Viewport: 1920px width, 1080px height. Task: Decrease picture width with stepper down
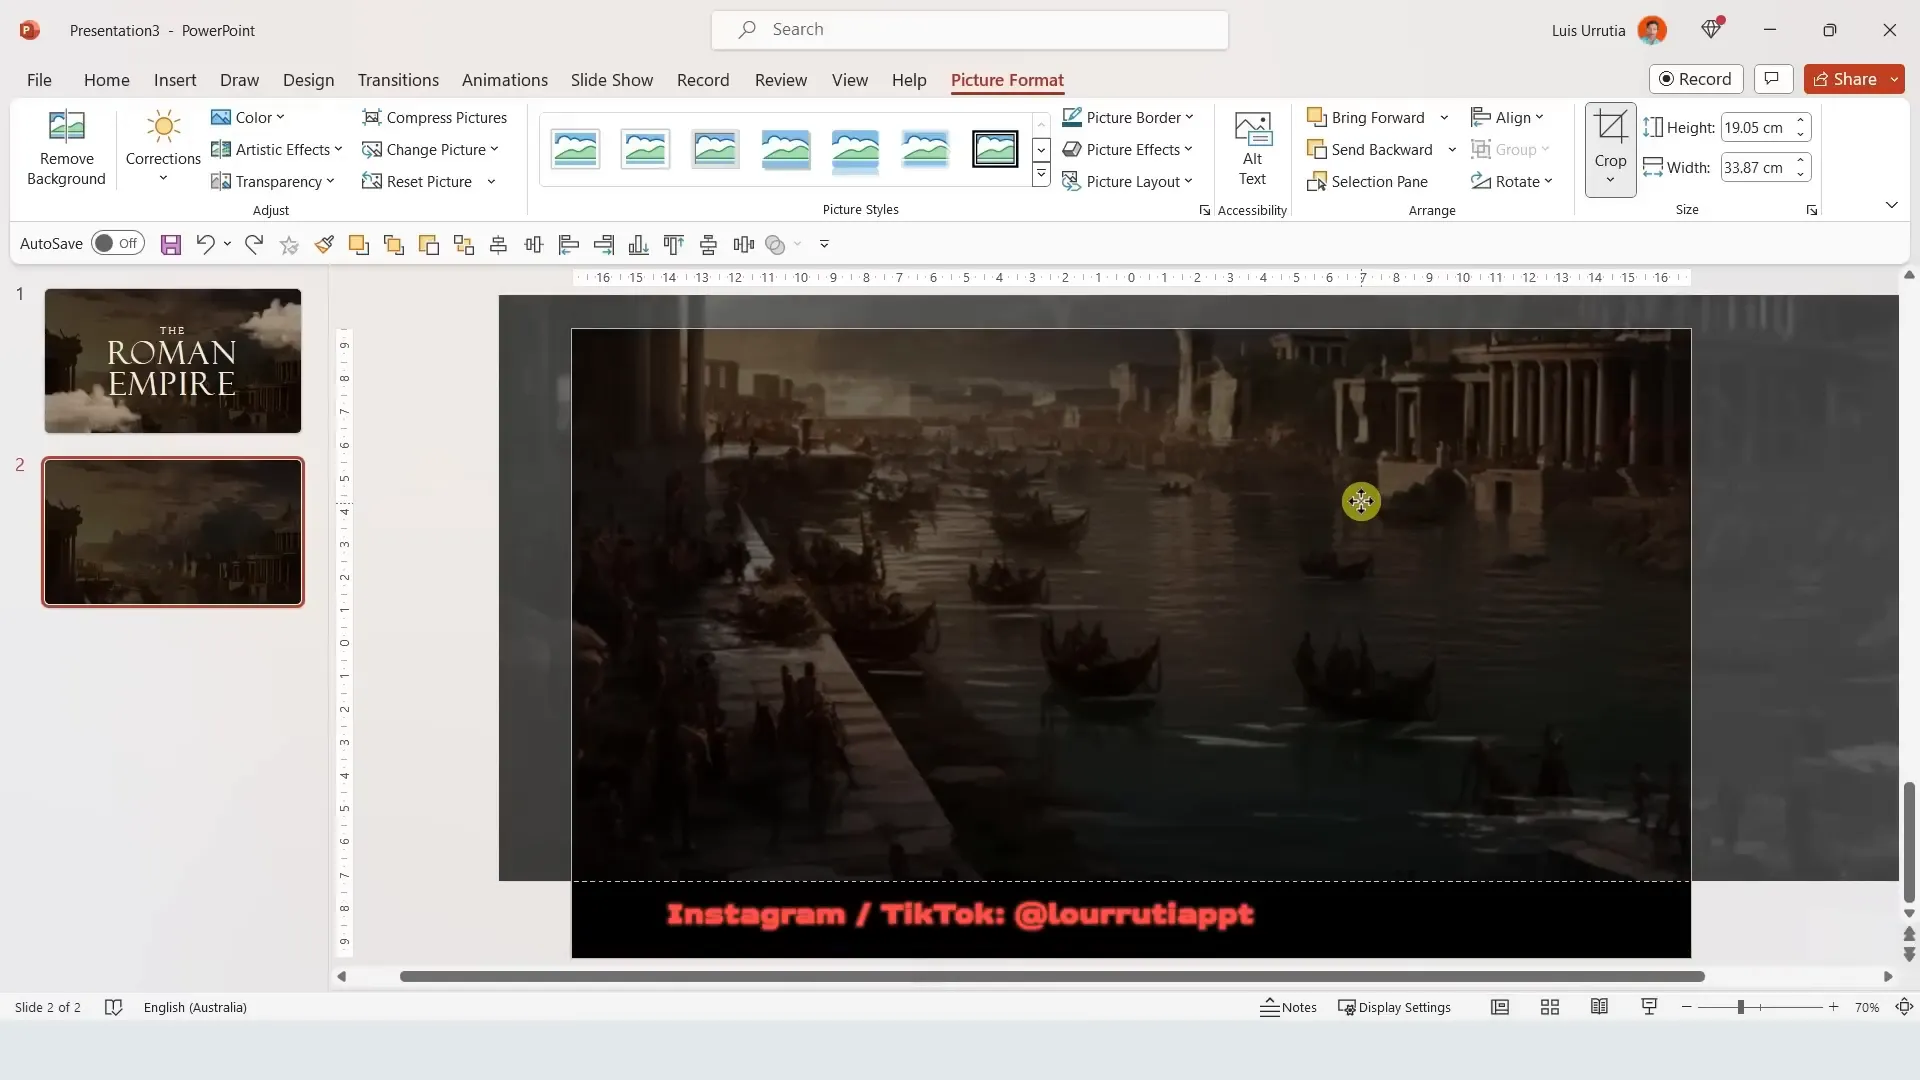pos(1801,175)
